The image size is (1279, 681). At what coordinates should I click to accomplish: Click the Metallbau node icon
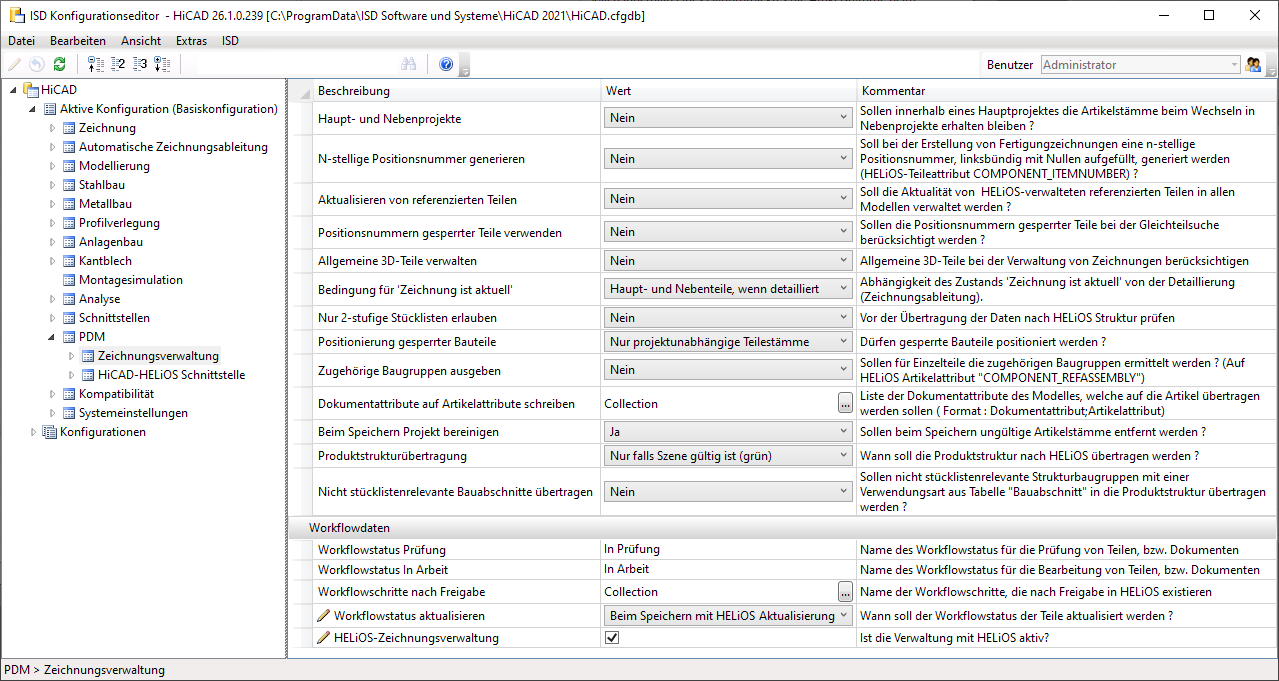coord(69,204)
